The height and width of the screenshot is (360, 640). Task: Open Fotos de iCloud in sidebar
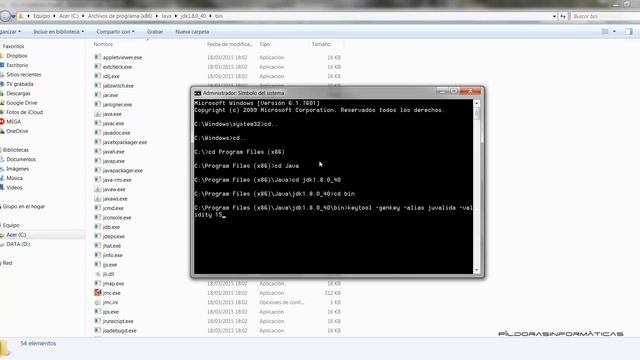click(24, 112)
